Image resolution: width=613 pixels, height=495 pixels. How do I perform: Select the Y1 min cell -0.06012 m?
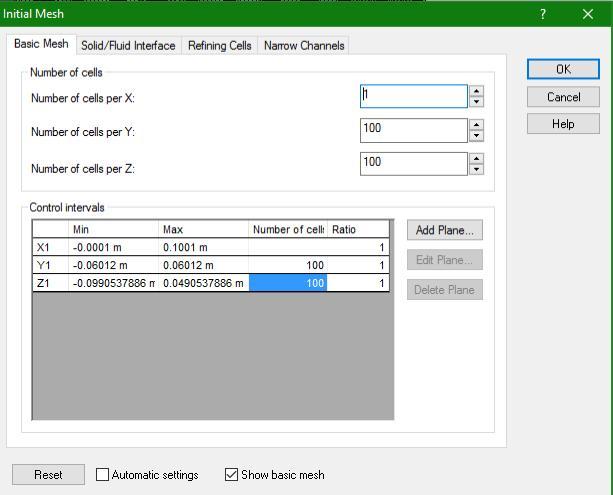pos(113,265)
